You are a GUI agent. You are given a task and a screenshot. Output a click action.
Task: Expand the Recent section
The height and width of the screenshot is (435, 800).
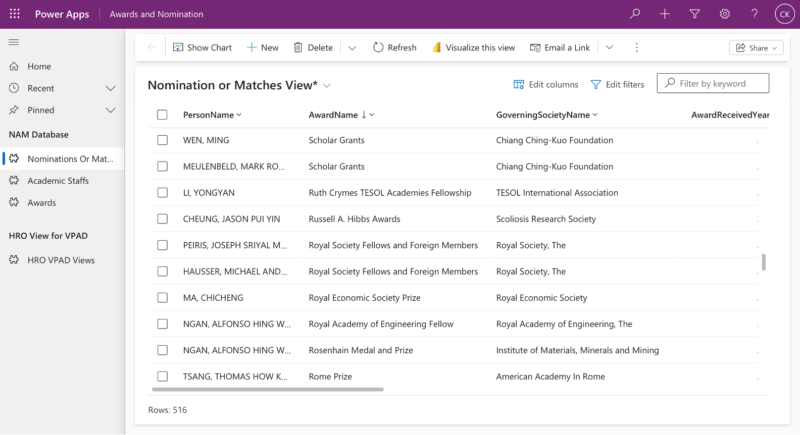110,88
